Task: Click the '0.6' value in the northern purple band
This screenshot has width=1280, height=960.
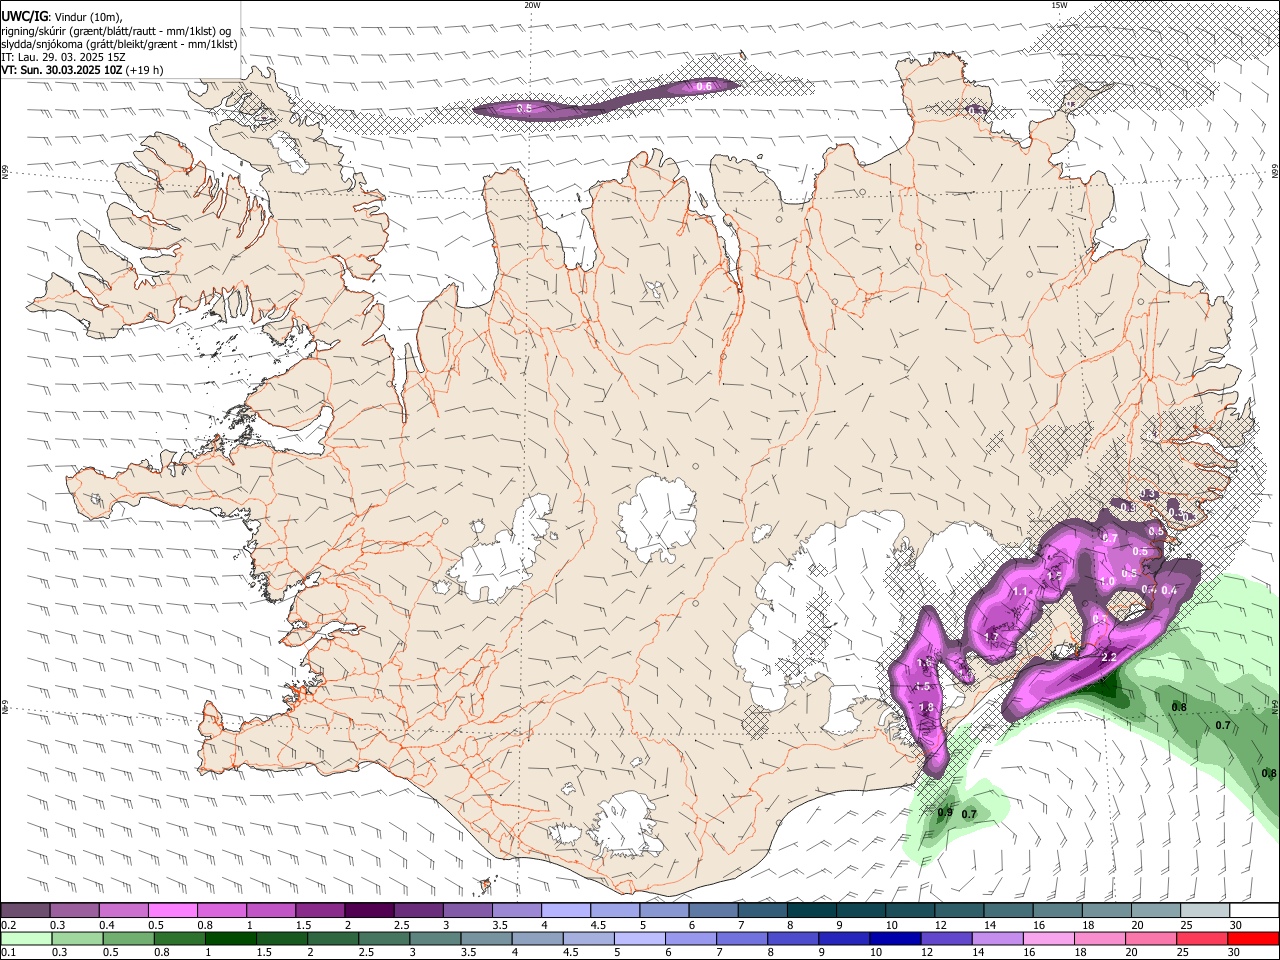Action: (703, 87)
